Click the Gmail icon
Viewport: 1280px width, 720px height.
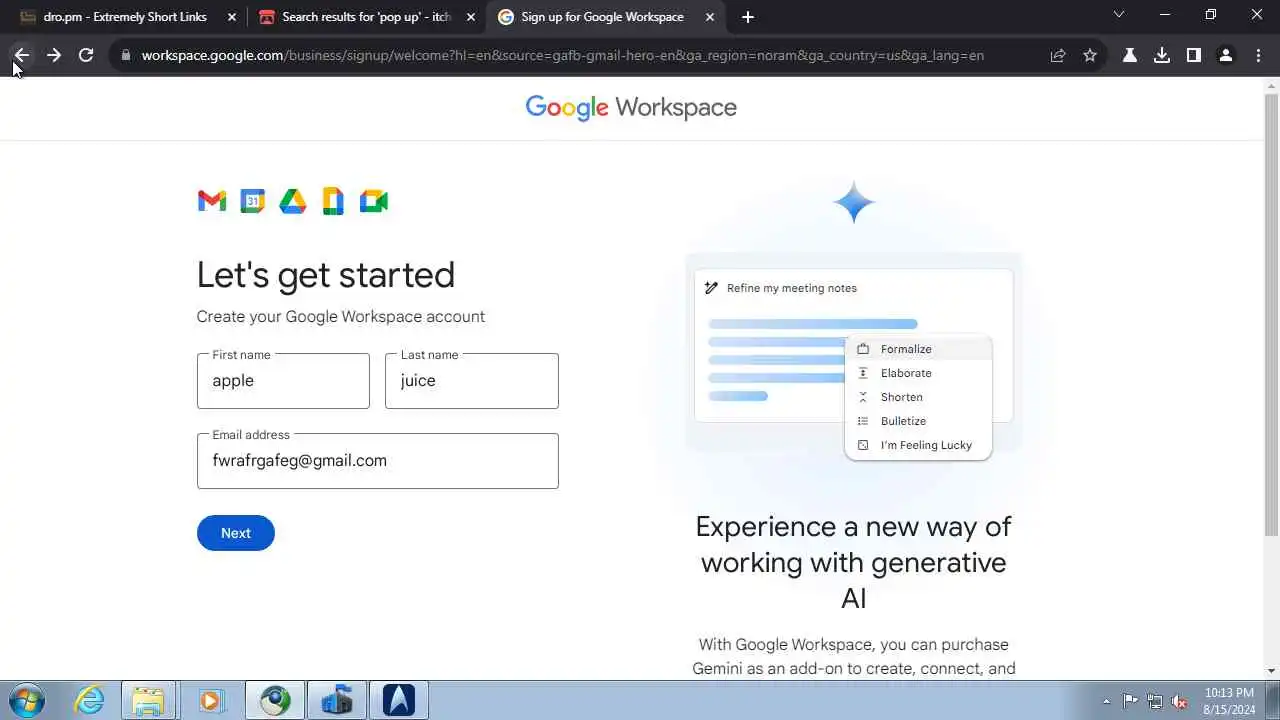(x=212, y=201)
